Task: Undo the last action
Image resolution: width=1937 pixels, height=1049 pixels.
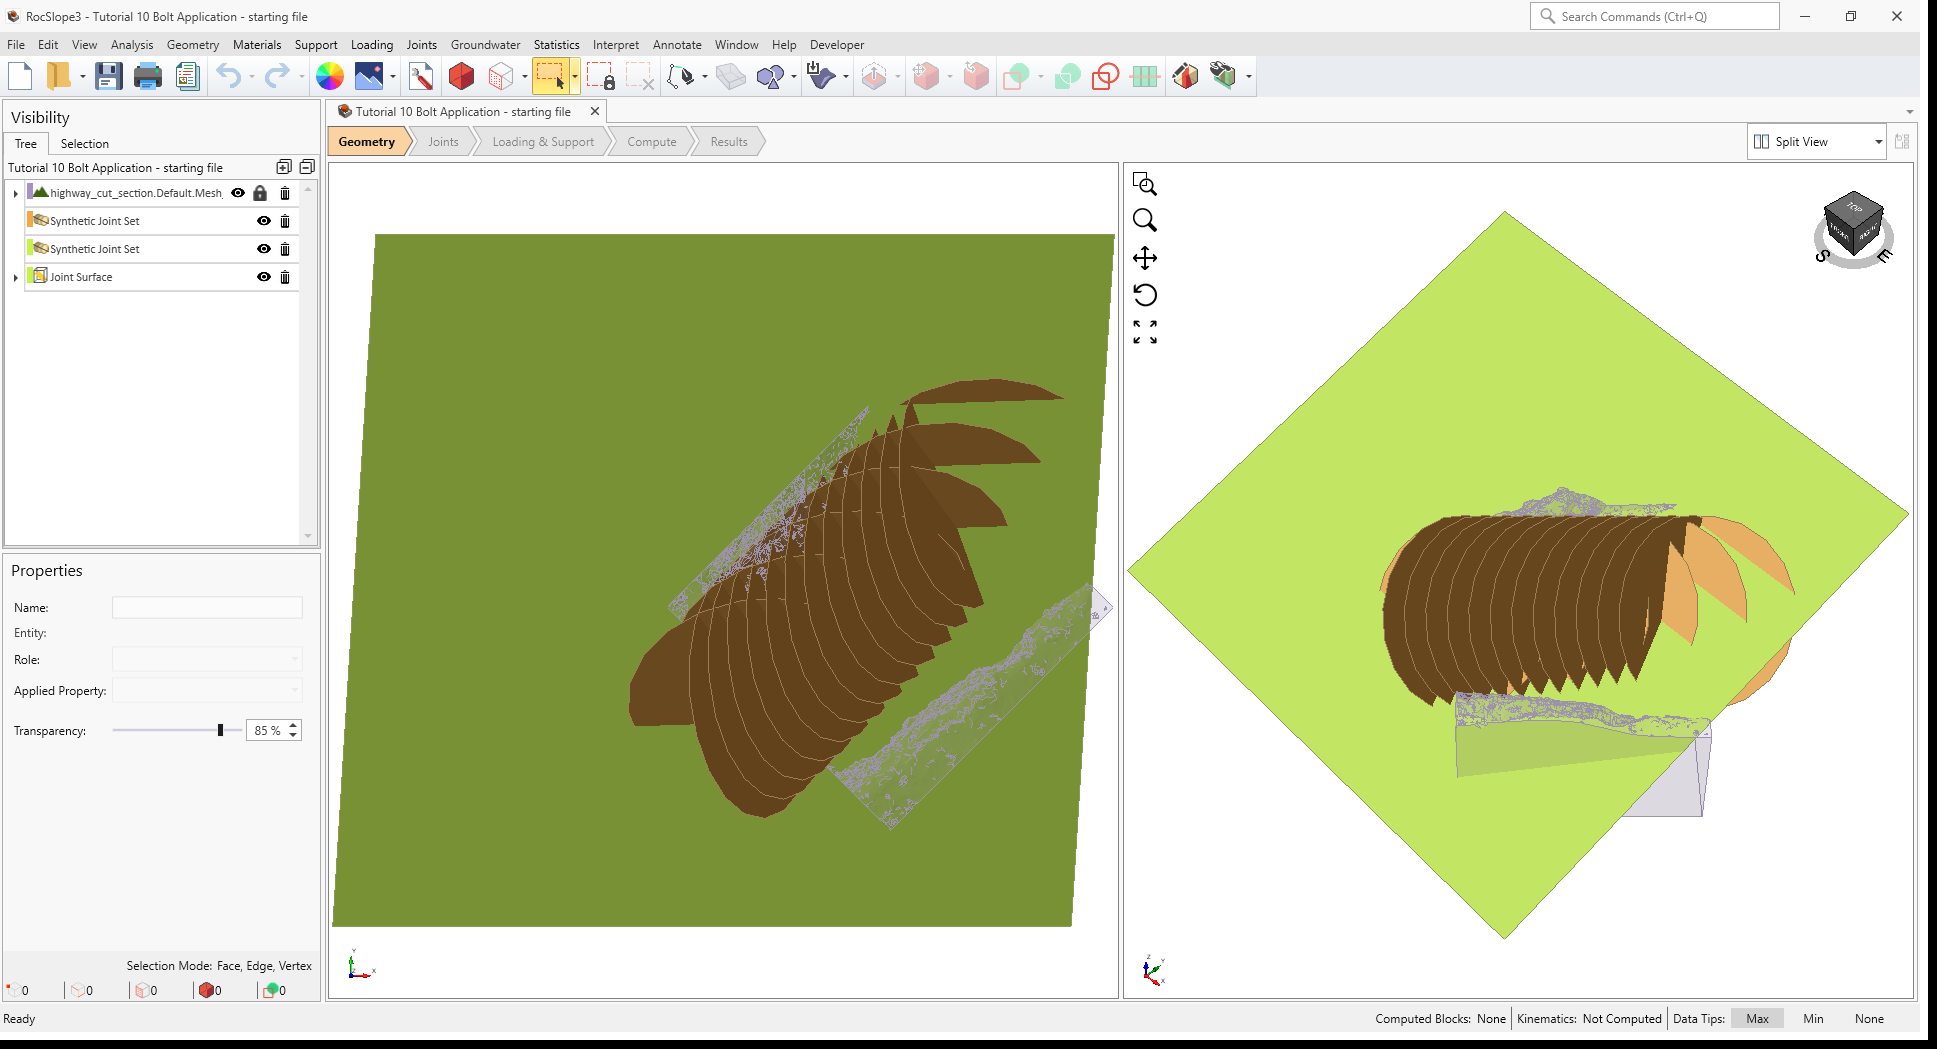Action: (x=229, y=76)
